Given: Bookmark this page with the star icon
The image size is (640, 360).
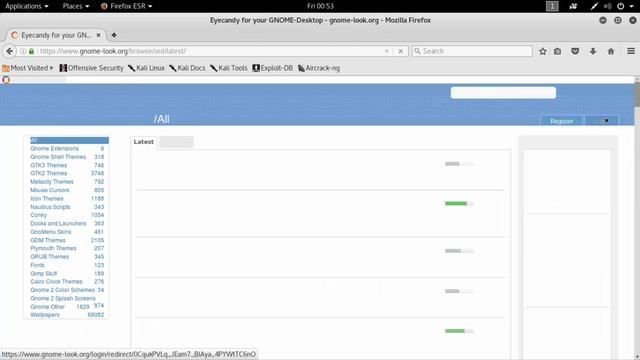Looking at the screenshot, I should tap(542, 51).
